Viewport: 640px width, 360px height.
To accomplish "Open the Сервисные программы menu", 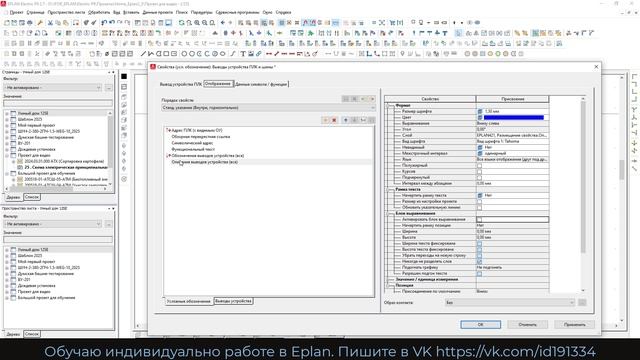I will click(x=237, y=12).
